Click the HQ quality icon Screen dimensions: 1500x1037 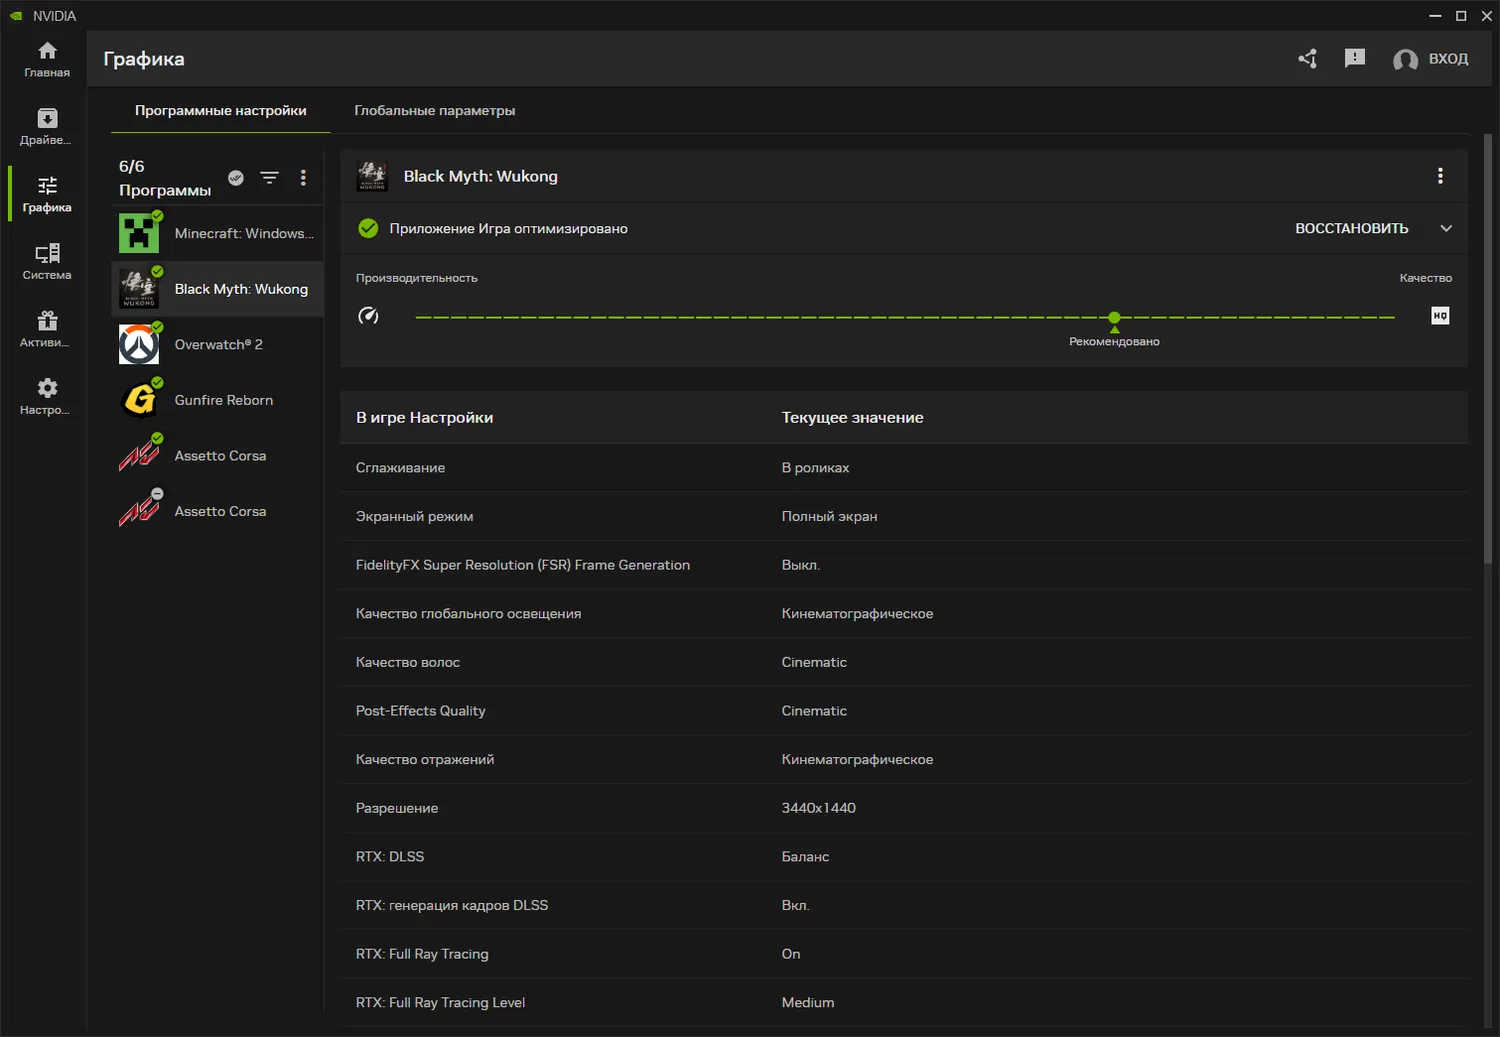1440,316
